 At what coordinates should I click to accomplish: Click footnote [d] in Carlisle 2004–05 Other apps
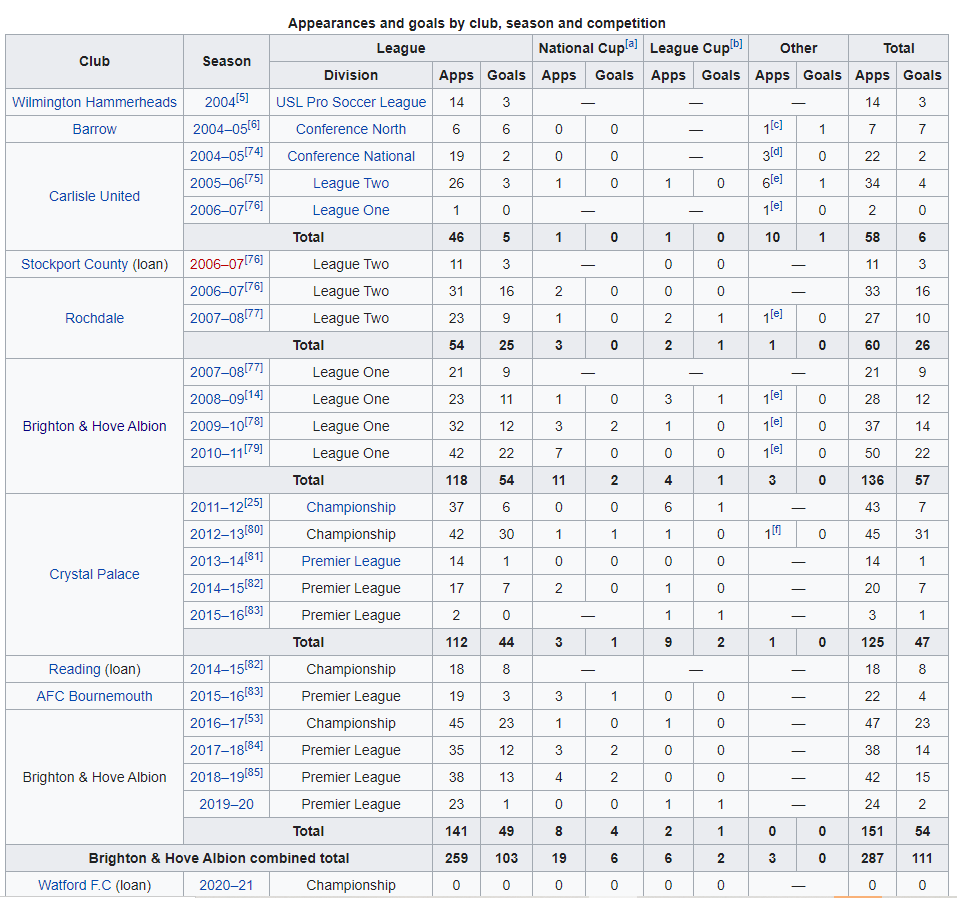(x=776, y=151)
